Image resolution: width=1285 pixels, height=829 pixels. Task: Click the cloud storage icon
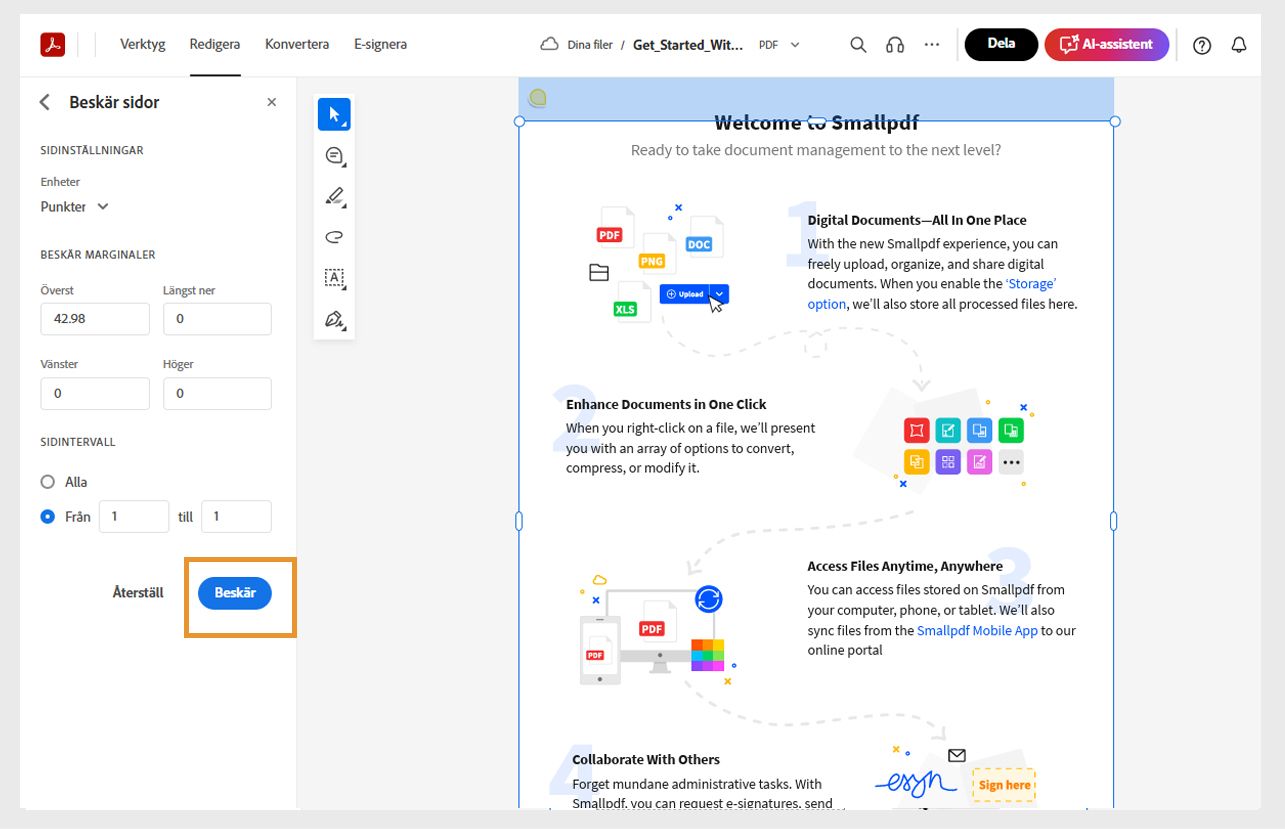pyautogui.click(x=549, y=45)
